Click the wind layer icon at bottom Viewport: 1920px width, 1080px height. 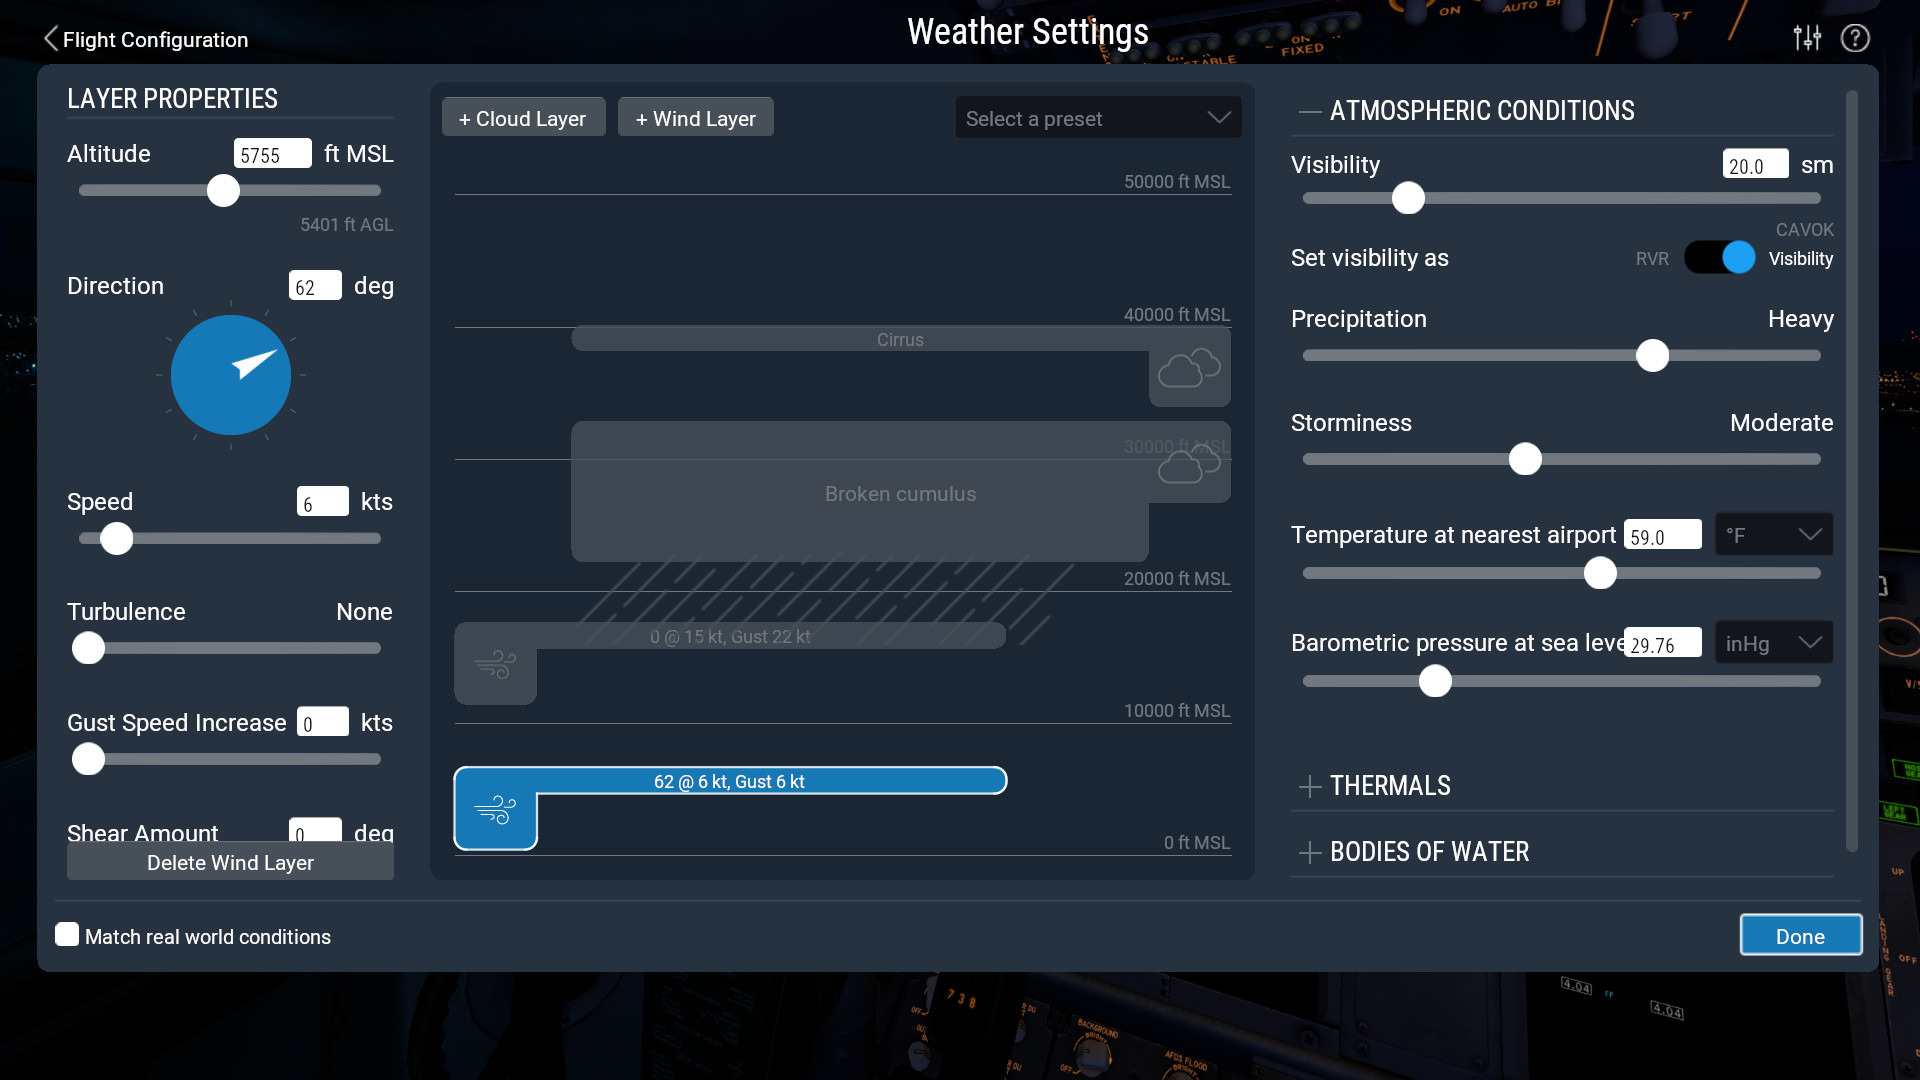(496, 806)
